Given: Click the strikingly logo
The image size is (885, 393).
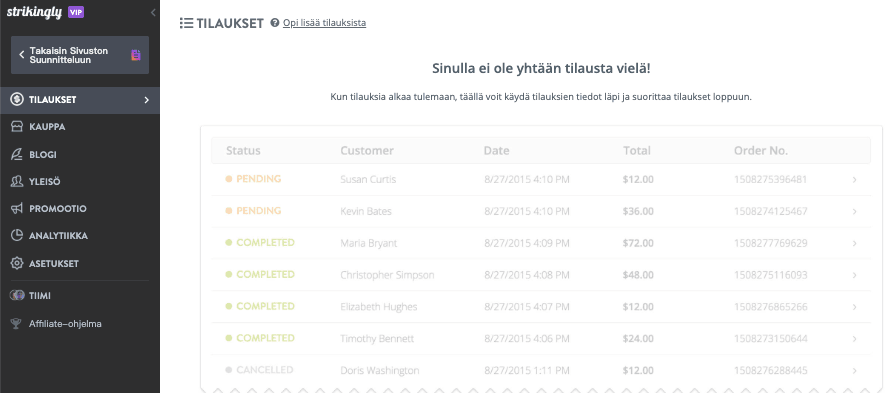Looking at the screenshot, I should click(x=34, y=12).
